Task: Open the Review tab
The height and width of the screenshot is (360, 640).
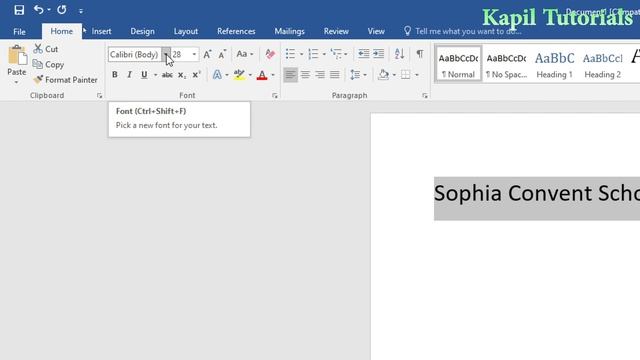Action: (336, 31)
